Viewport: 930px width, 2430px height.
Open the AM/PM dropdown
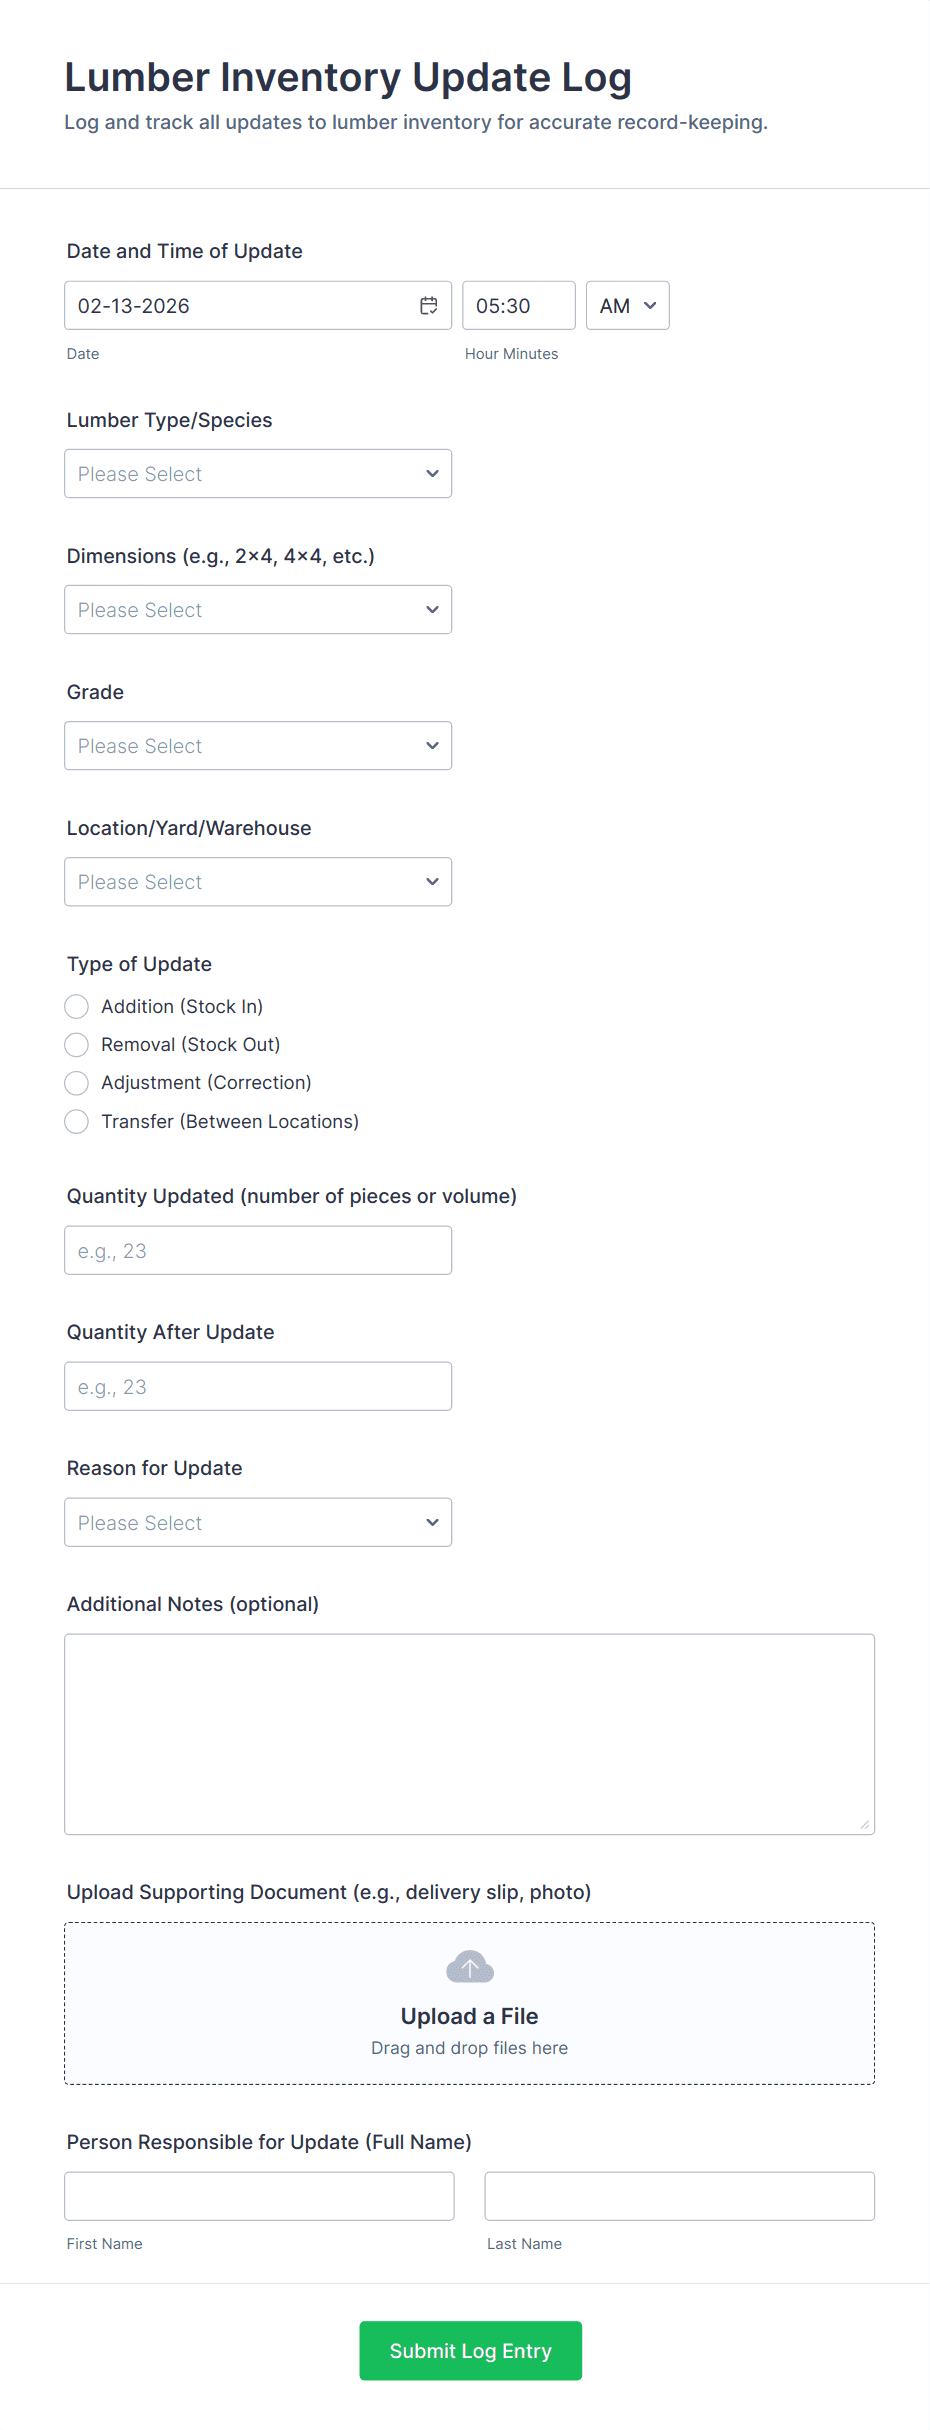627,306
